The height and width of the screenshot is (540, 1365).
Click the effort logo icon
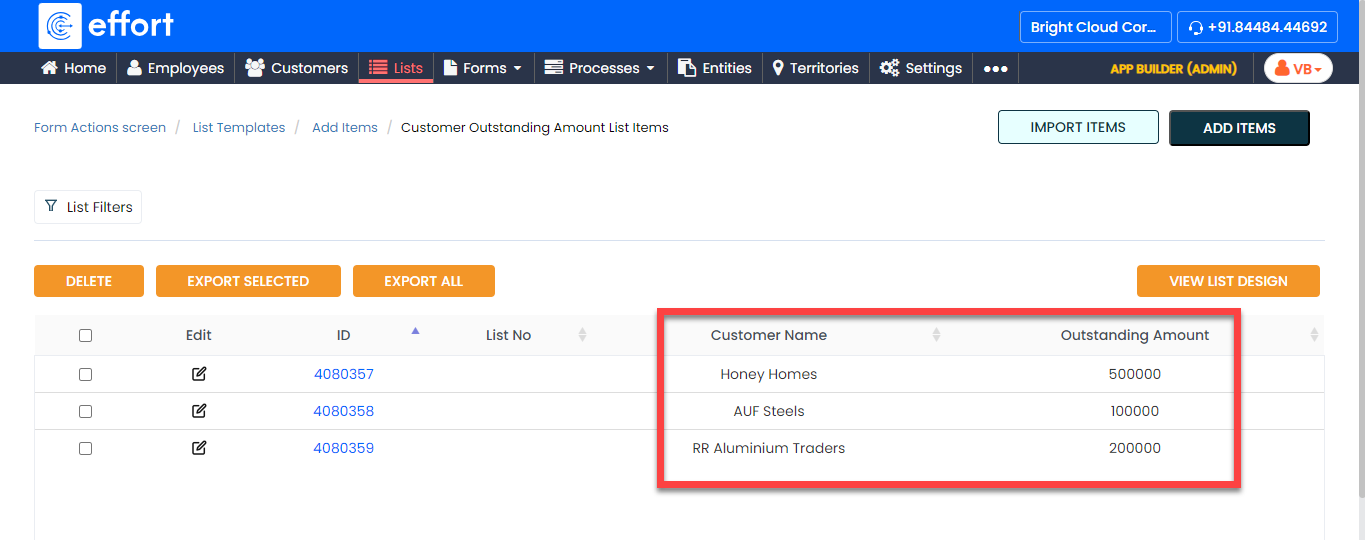[x=60, y=26]
